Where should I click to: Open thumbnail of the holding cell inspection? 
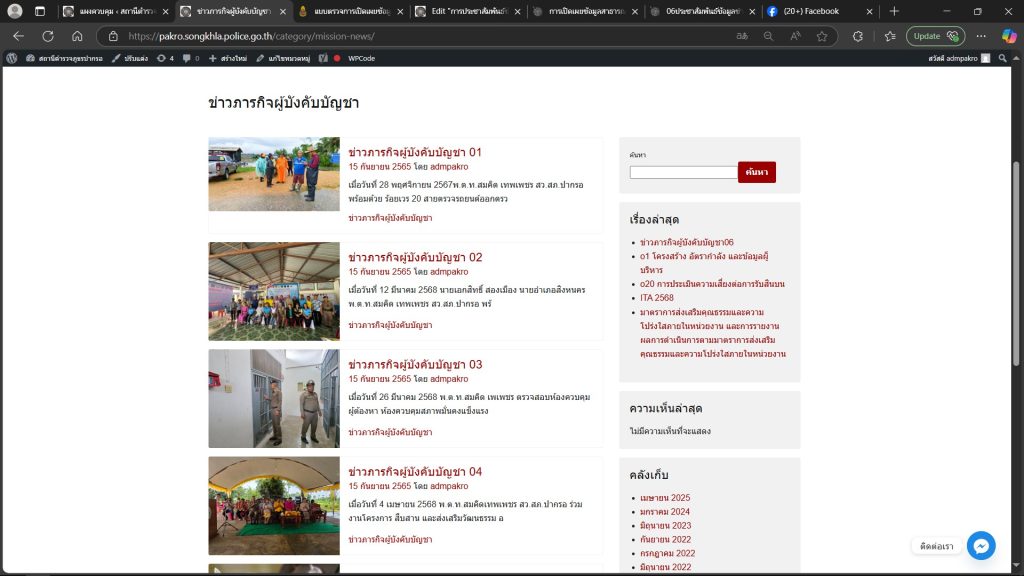(x=274, y=398)
